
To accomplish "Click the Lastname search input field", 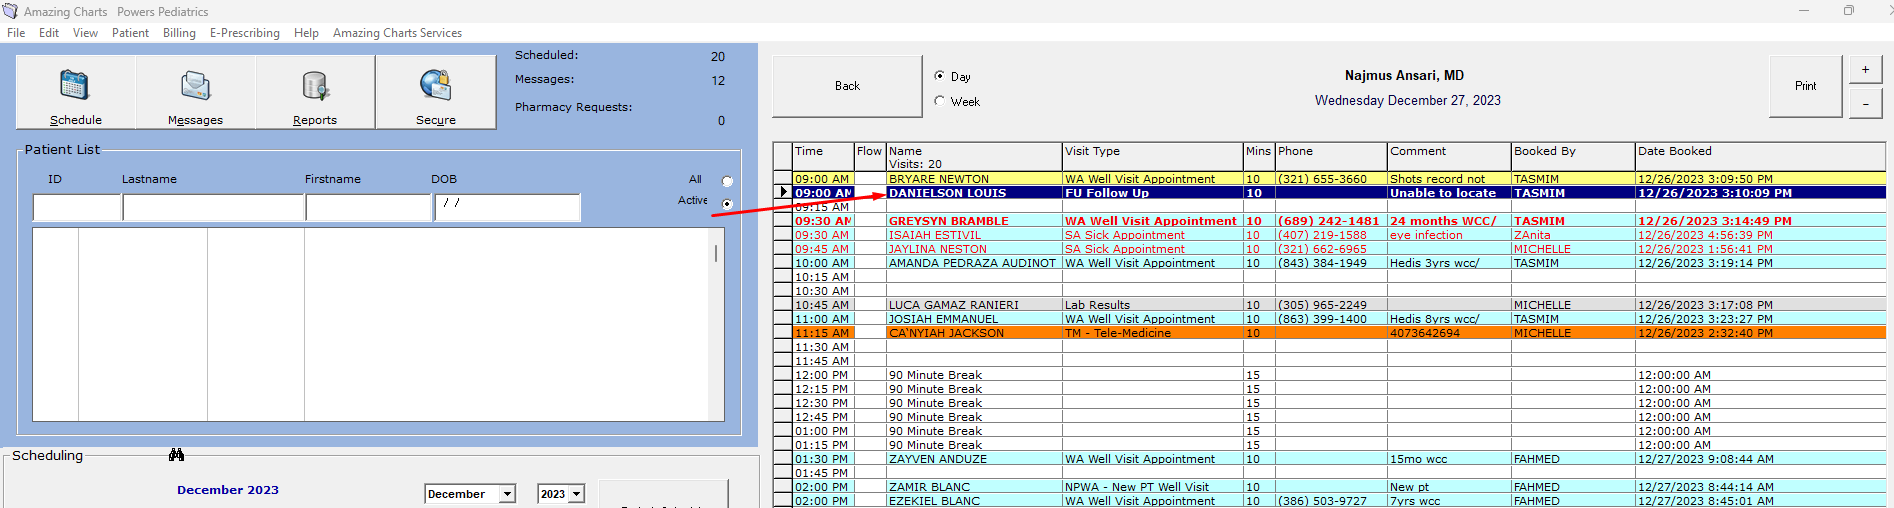I will [x=213, y=207].
